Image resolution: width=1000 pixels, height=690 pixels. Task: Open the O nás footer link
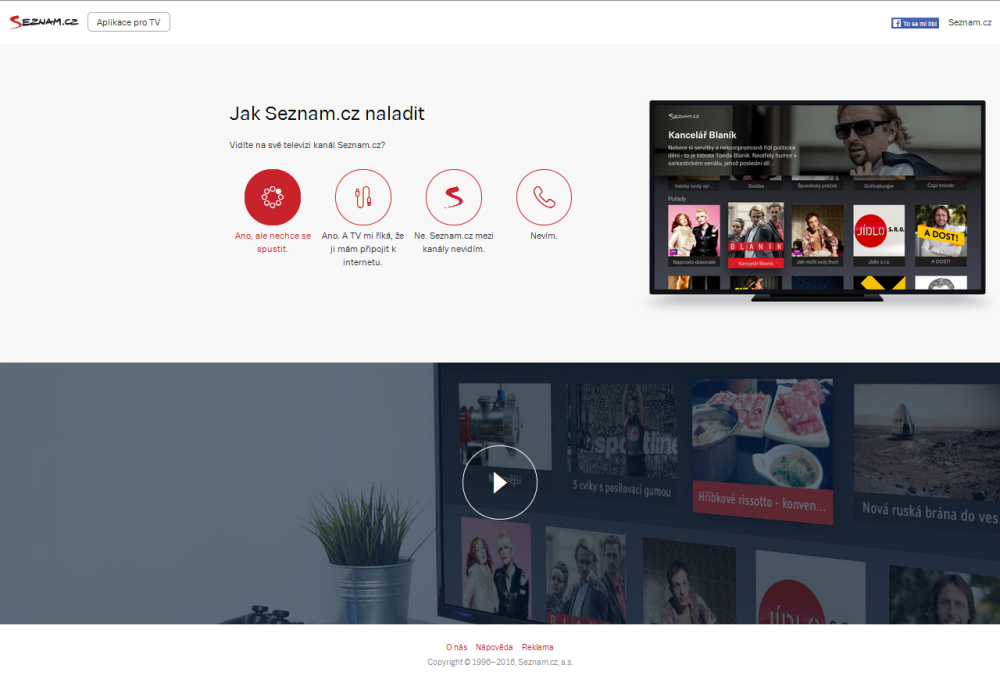click(x=457, y=647)
